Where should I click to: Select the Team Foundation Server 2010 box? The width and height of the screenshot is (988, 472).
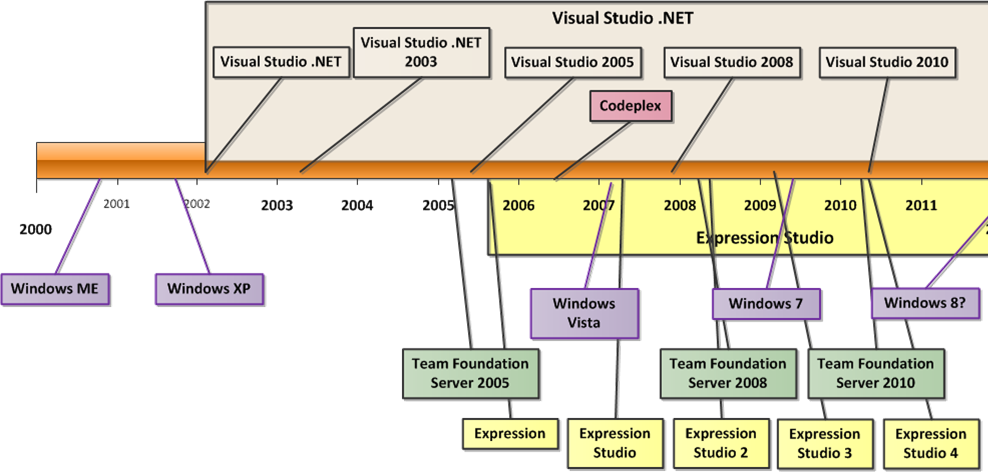(x=875, y=373)
